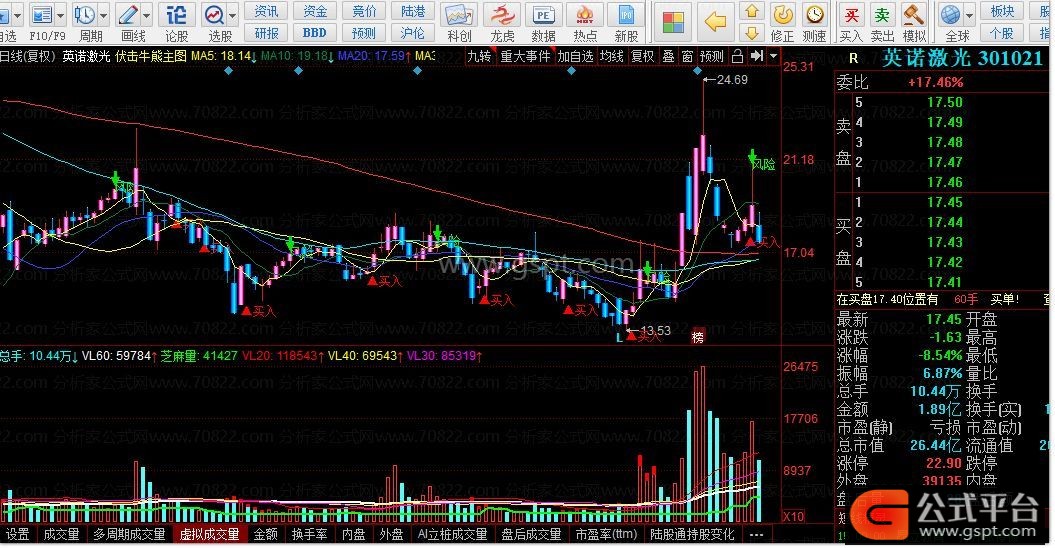Toggle 均线 moving averages display

[x=612, y=57]
